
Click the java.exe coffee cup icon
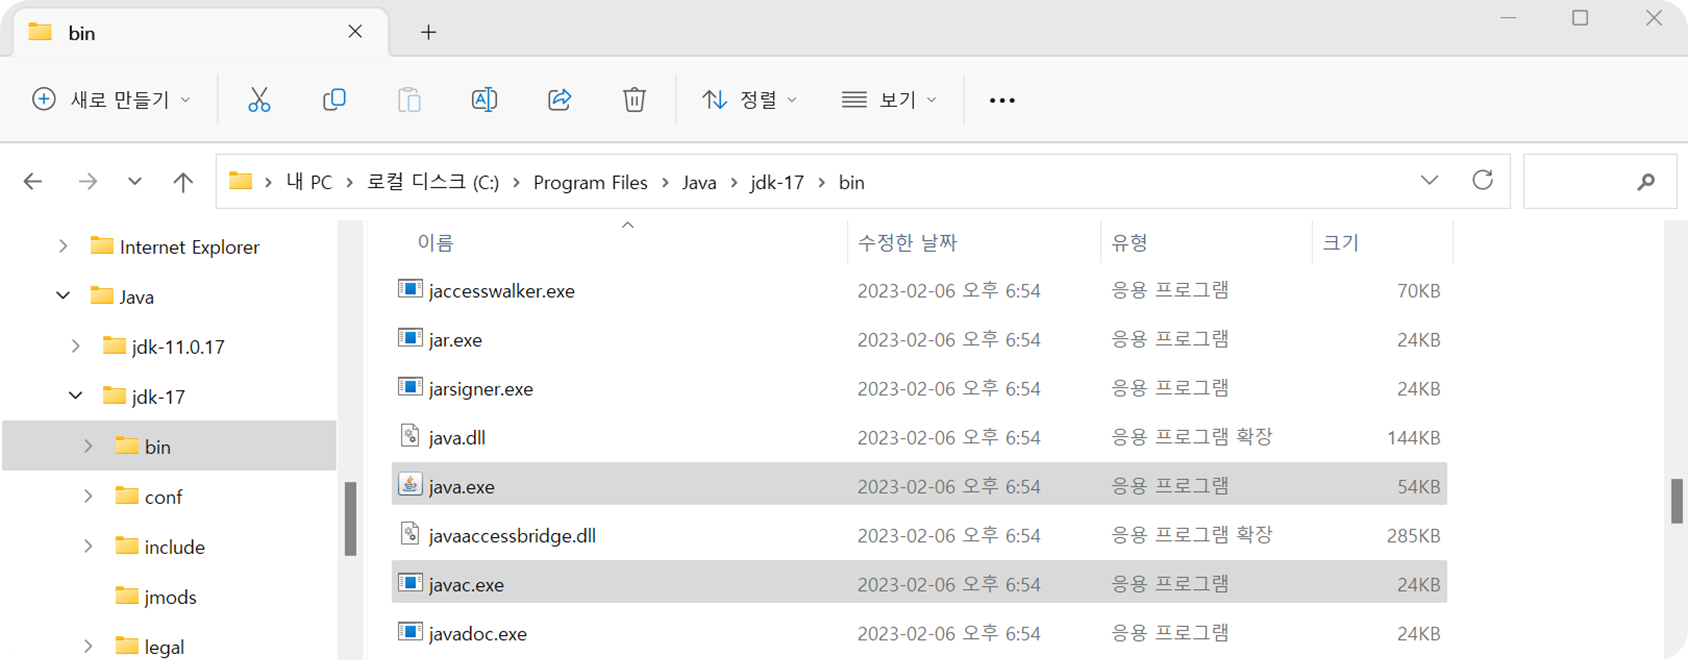click(x=410, y=485)
